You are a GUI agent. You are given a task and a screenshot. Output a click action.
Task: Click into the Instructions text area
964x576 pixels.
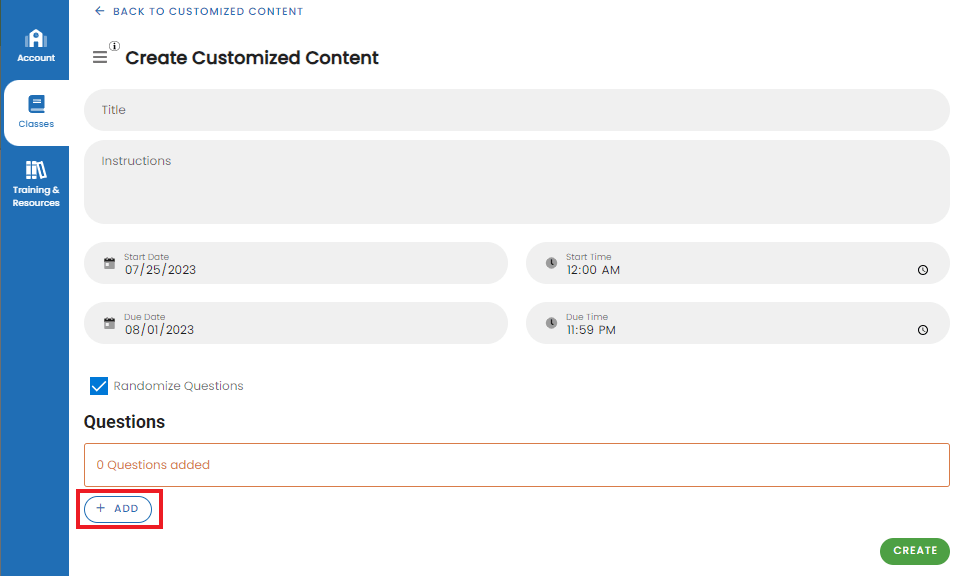516,182
